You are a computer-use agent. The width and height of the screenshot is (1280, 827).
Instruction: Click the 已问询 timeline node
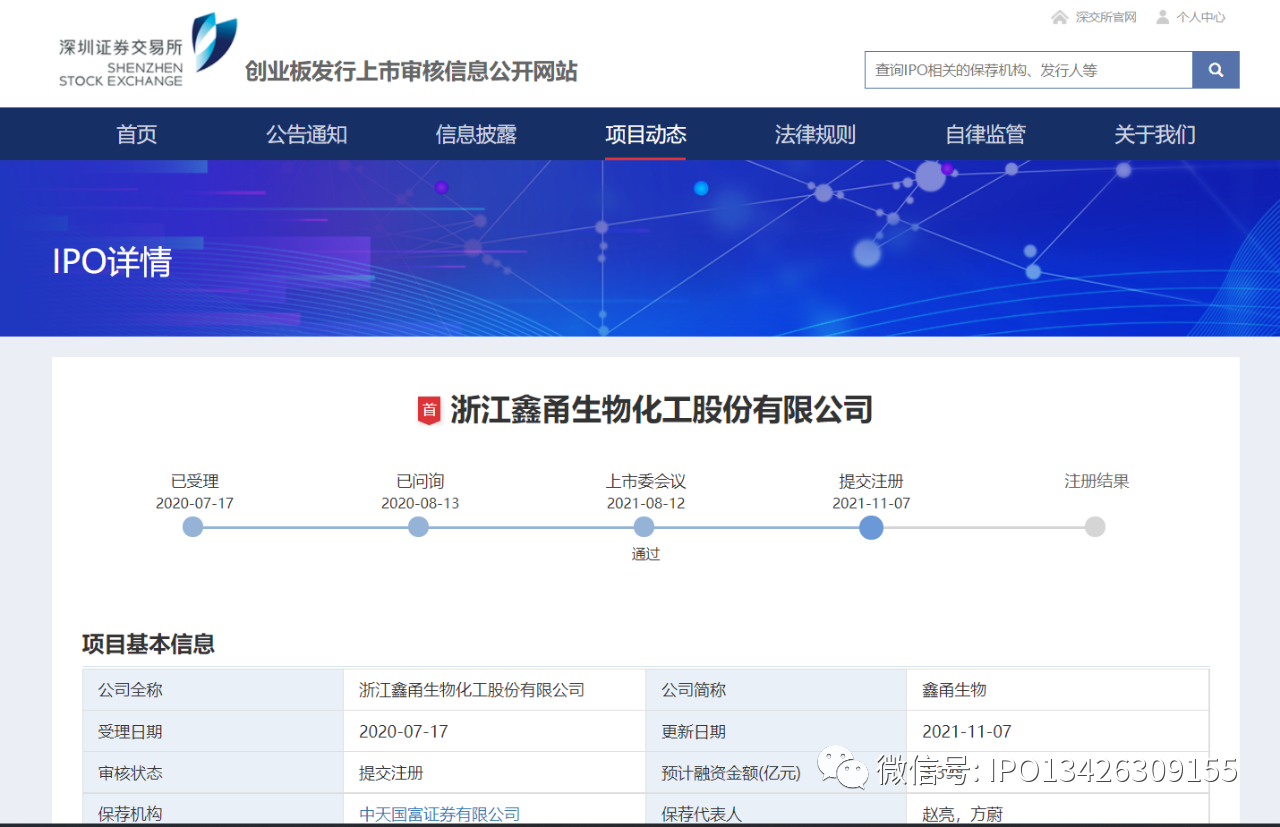click(x=419, y=527)
